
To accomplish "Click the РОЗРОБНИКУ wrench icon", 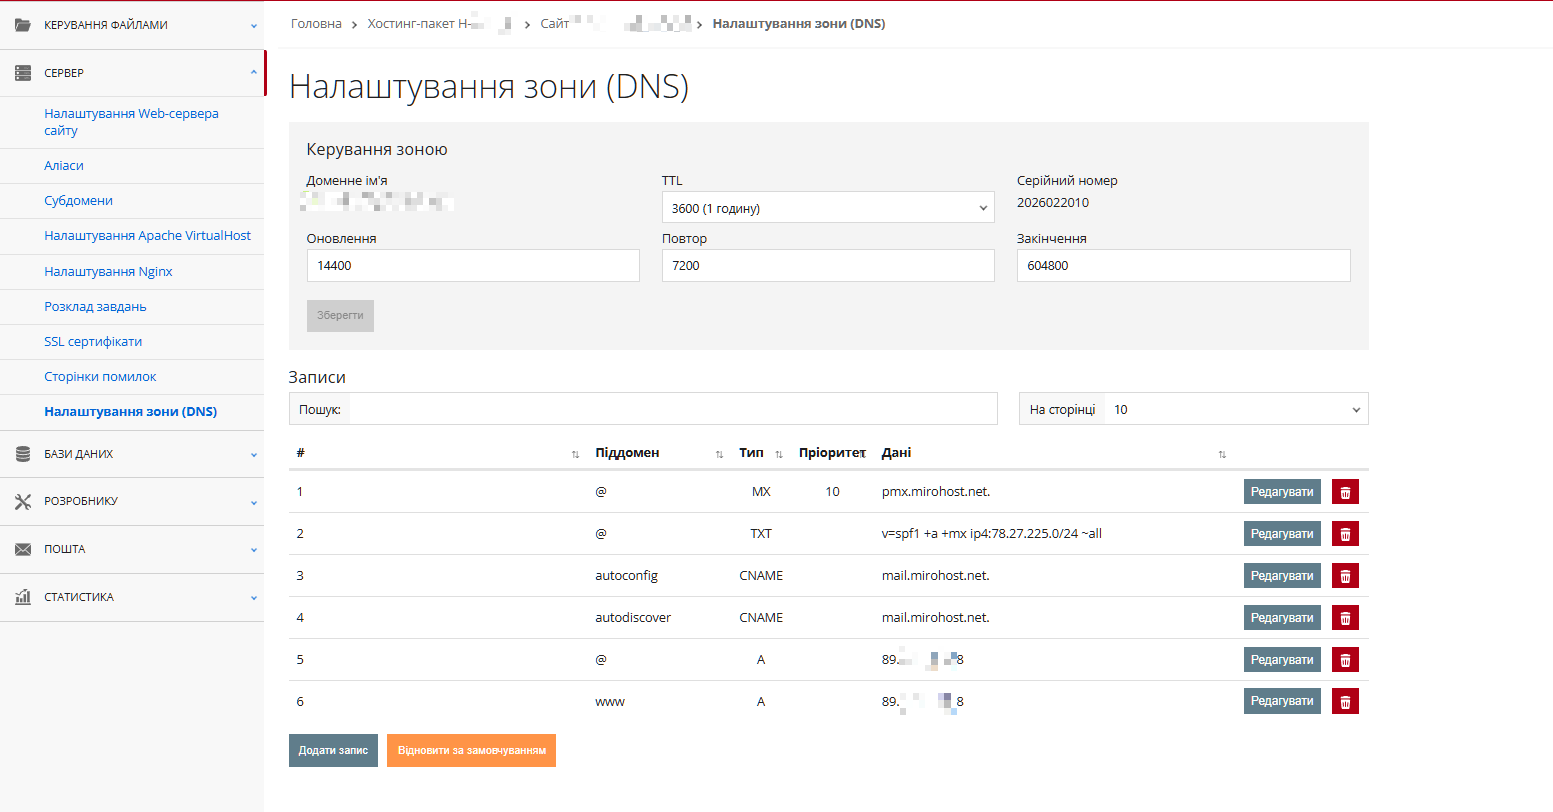I will click(22, 500).
